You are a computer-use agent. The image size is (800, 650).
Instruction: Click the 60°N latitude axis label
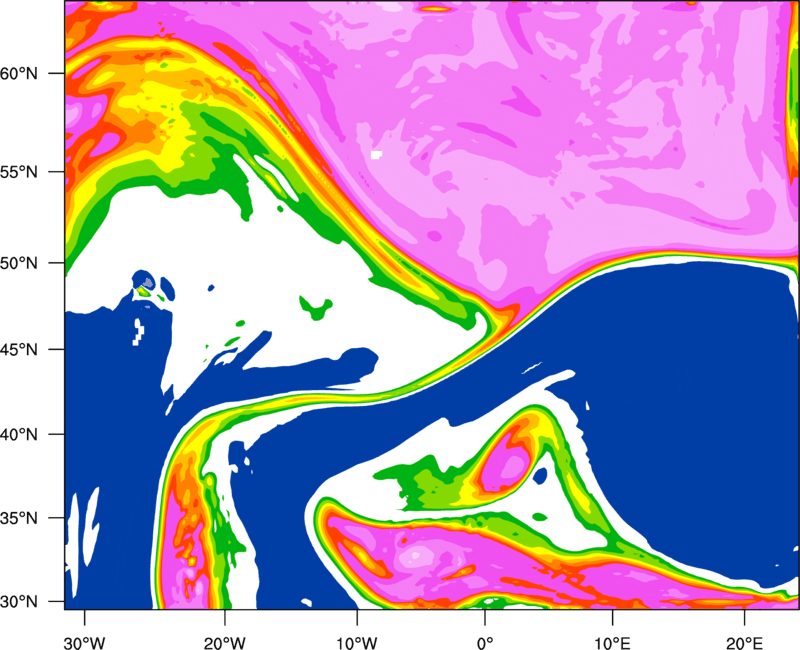19,73
